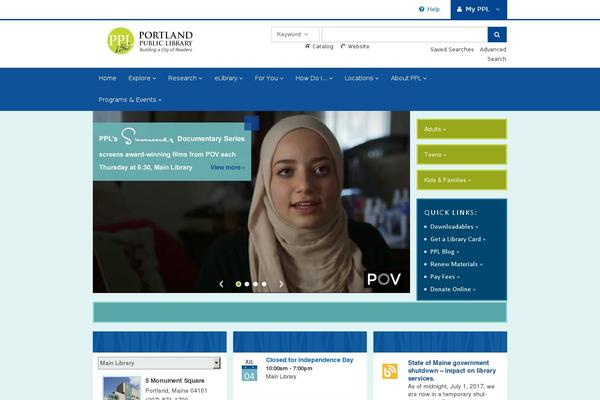Expand the Explore menu
The width and height of the screenshot is (600, 400).
(x=142, y=78)
